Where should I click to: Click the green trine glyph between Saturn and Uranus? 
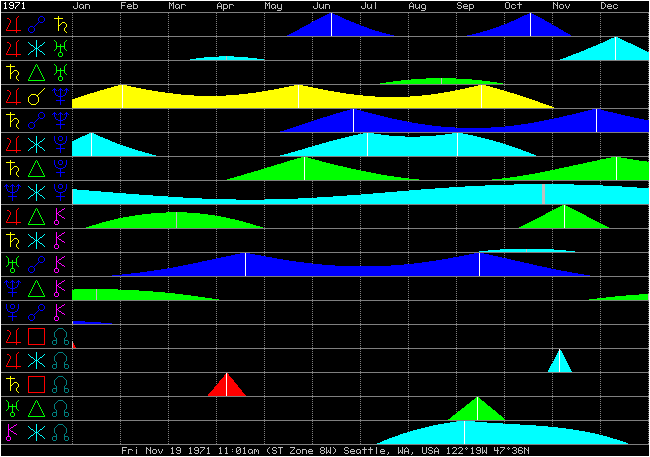(x=36, y=73)
